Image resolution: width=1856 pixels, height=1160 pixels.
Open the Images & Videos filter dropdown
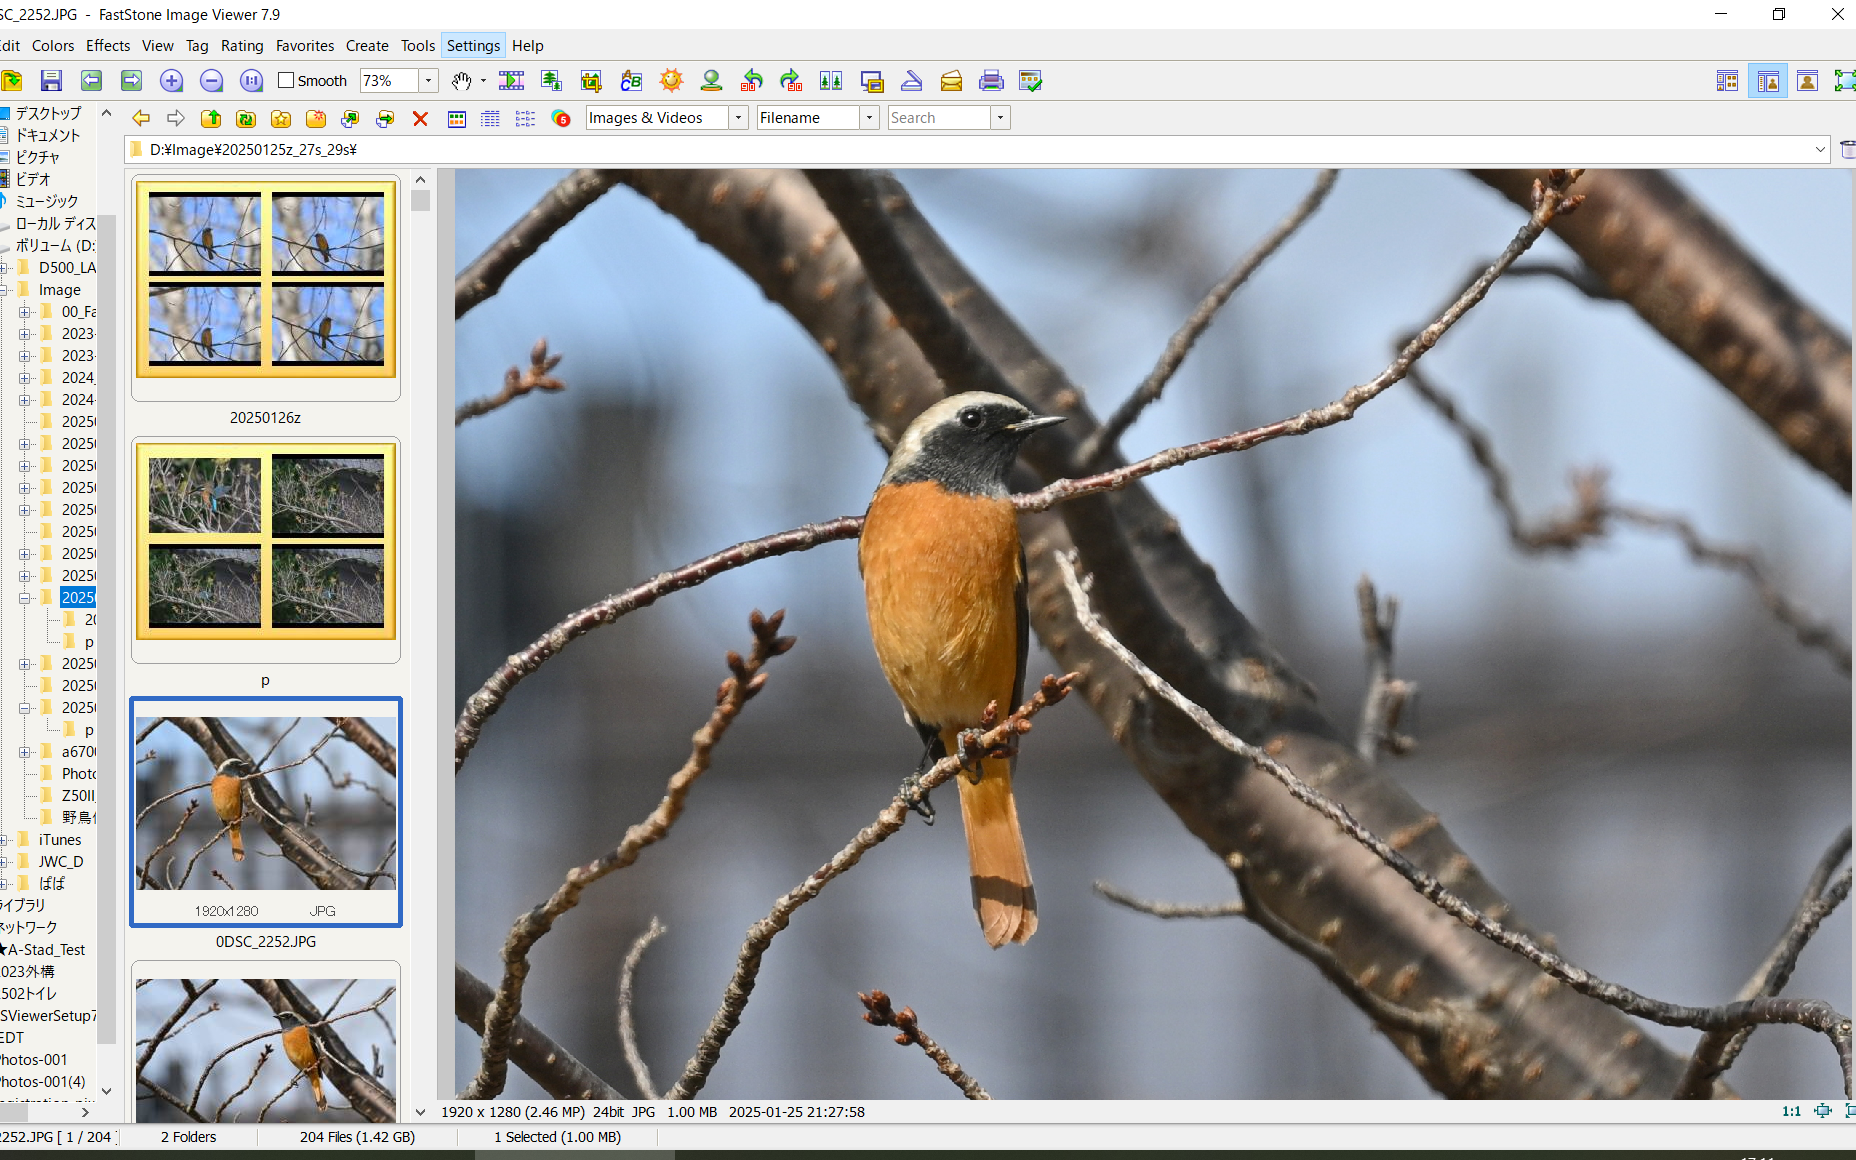[738, 118]
